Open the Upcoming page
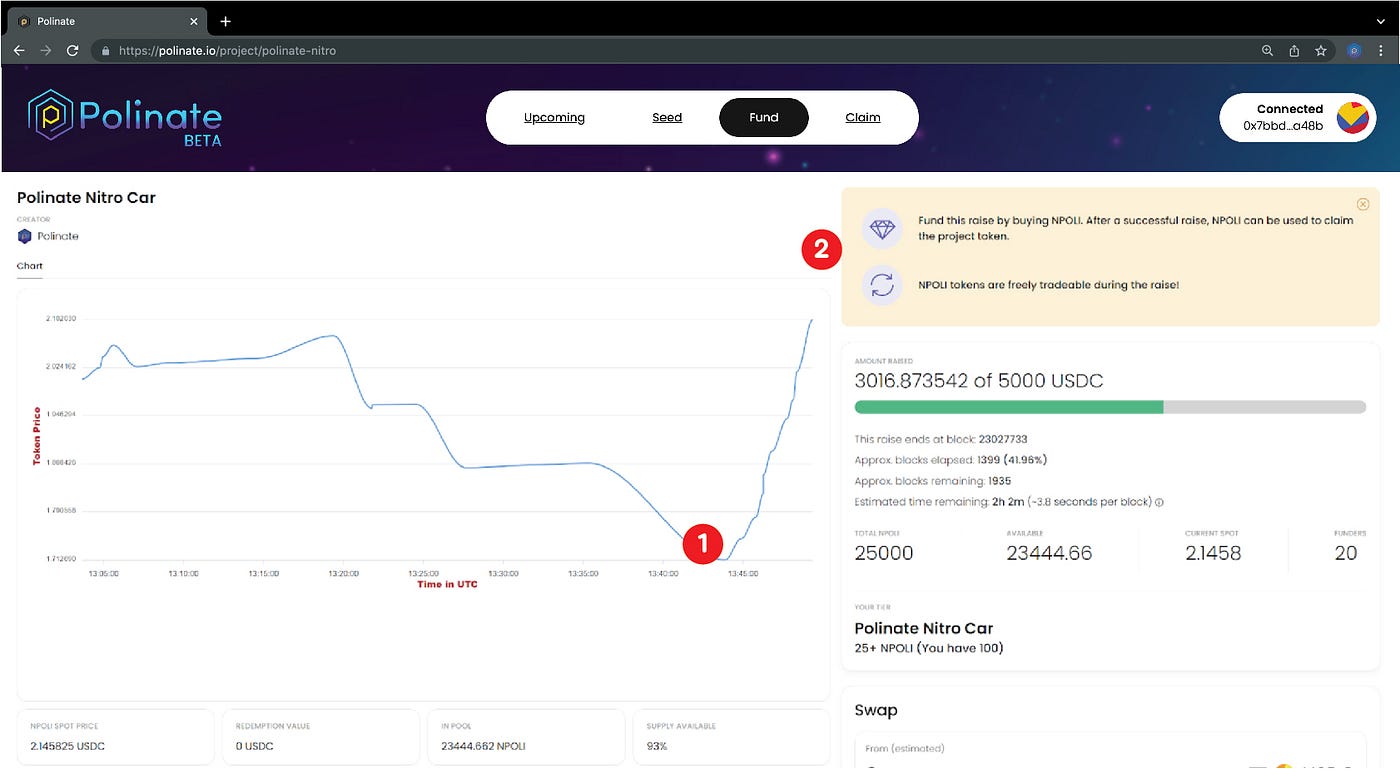 click(554, 118)
